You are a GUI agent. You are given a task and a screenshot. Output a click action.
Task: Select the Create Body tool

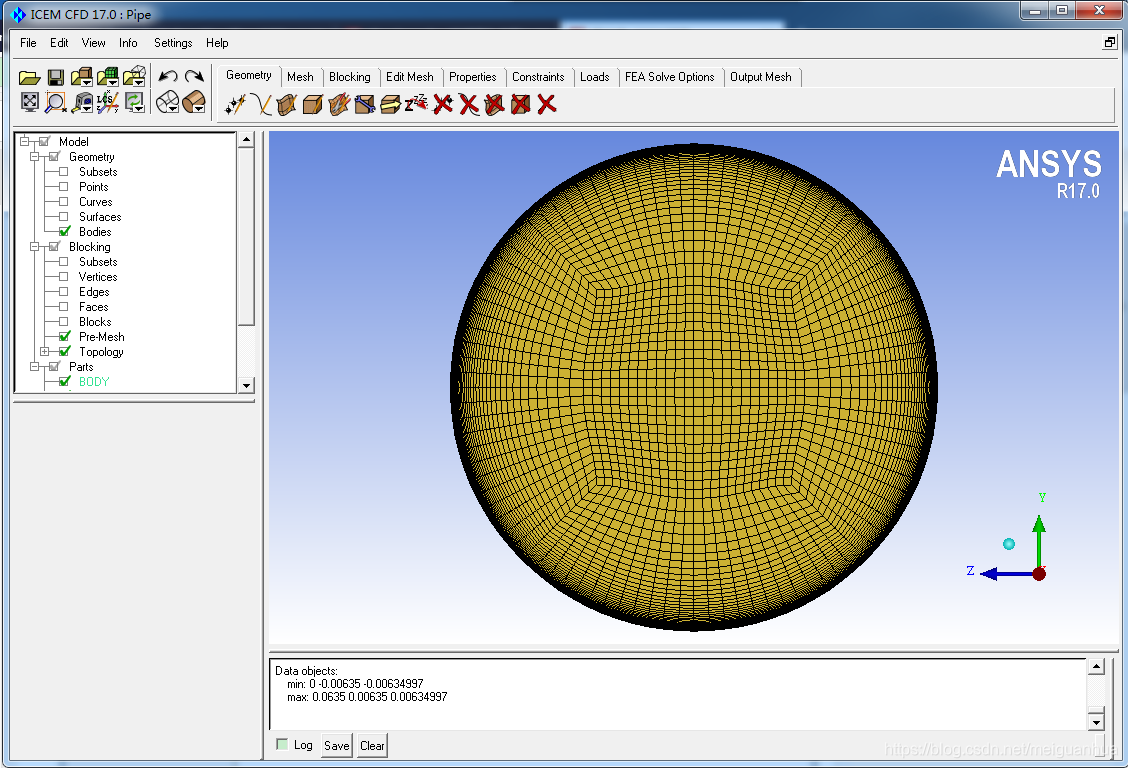pos(312,105)
